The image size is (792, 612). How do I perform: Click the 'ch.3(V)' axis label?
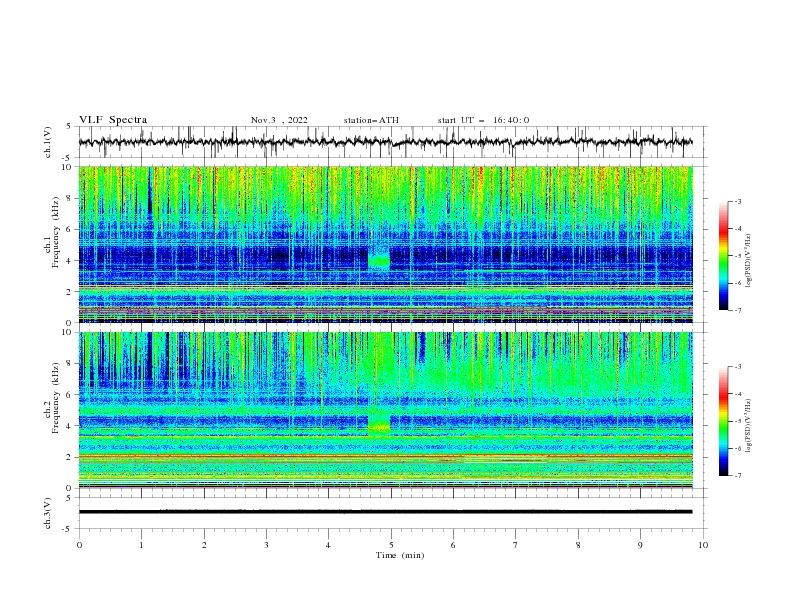point(47,513)
